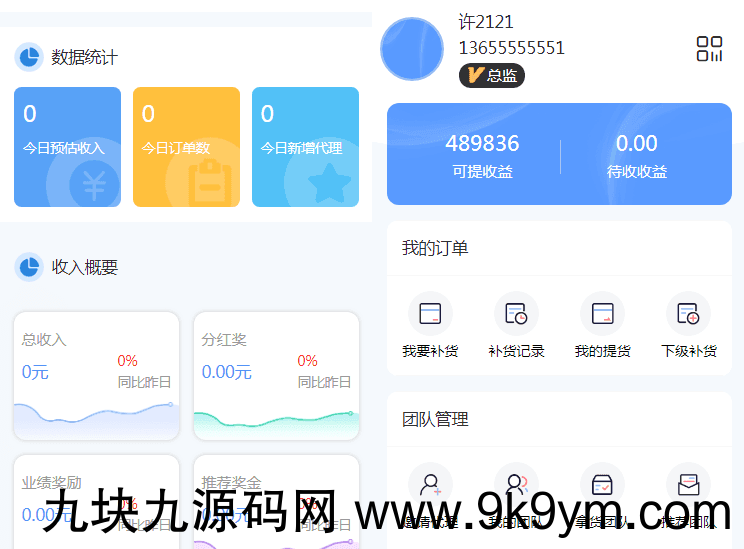Open the QR code scanner icon

pyautogui.click(x=709, y=49)
